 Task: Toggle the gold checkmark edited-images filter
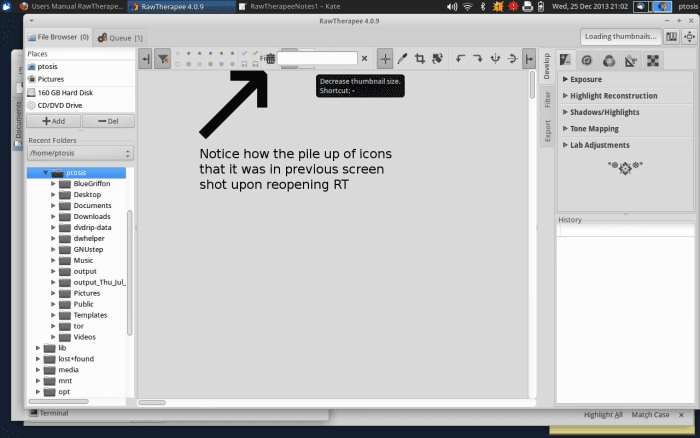[255, 53]
